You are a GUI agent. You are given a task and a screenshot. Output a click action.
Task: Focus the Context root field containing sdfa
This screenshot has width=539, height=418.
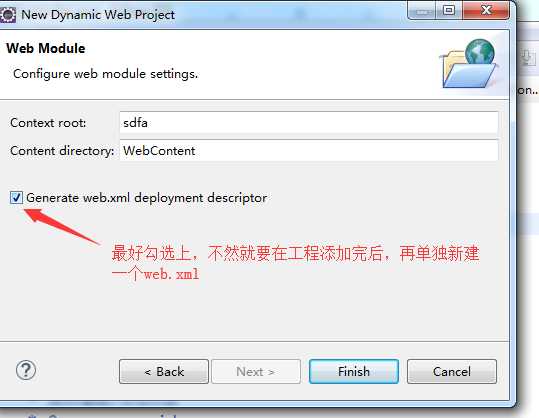point(309,123)
